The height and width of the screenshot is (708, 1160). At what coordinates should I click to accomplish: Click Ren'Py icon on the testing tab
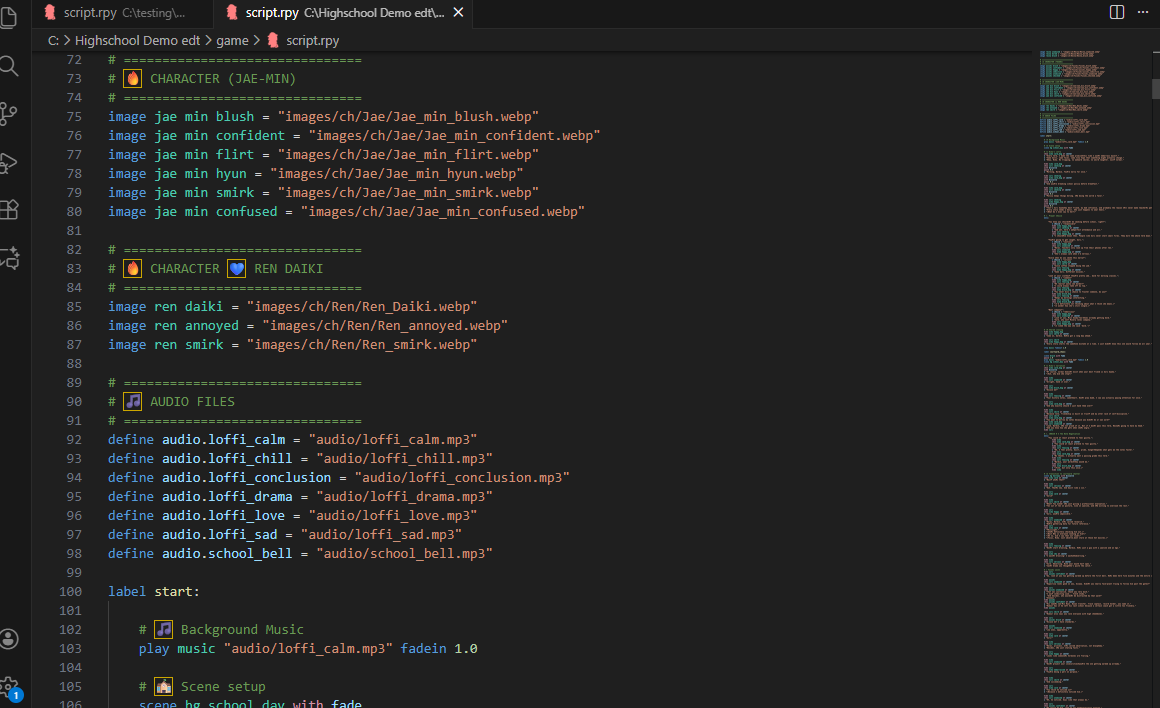click(50, 13)
